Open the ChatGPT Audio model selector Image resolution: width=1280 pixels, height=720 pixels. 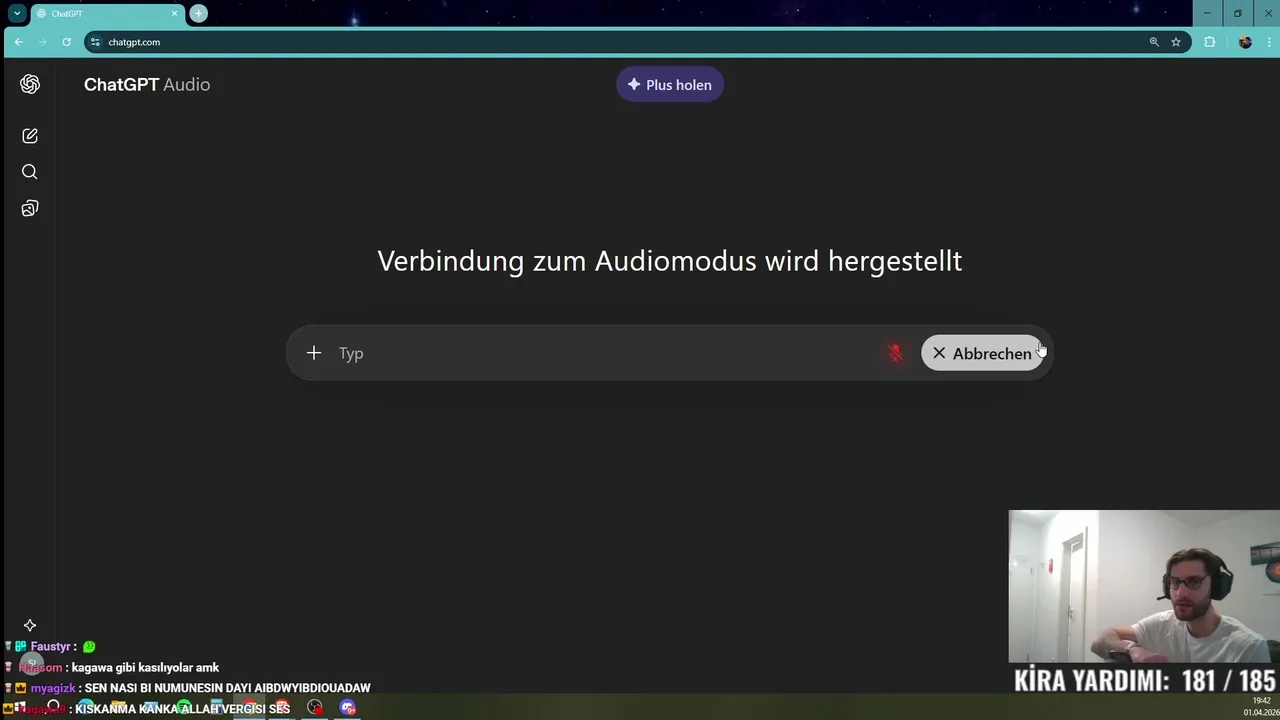[147, 85]
